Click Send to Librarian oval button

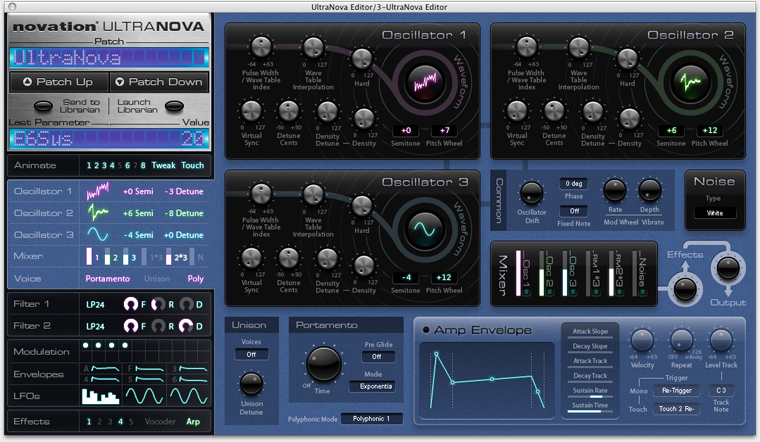click(x=43, y=106)
